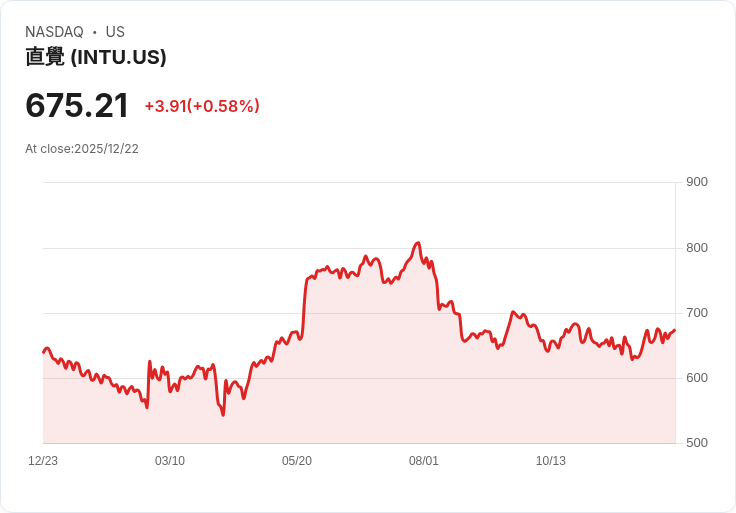Click the 900 y-axis label
736x513 pixels.
pos(696,182)
